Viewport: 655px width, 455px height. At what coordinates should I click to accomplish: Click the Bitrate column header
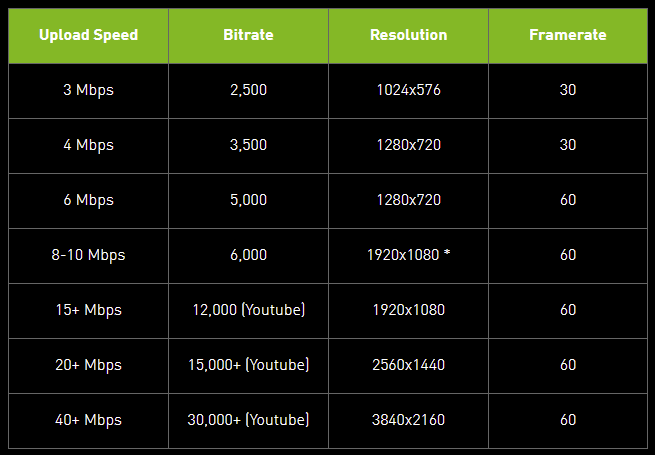[248, 35]
